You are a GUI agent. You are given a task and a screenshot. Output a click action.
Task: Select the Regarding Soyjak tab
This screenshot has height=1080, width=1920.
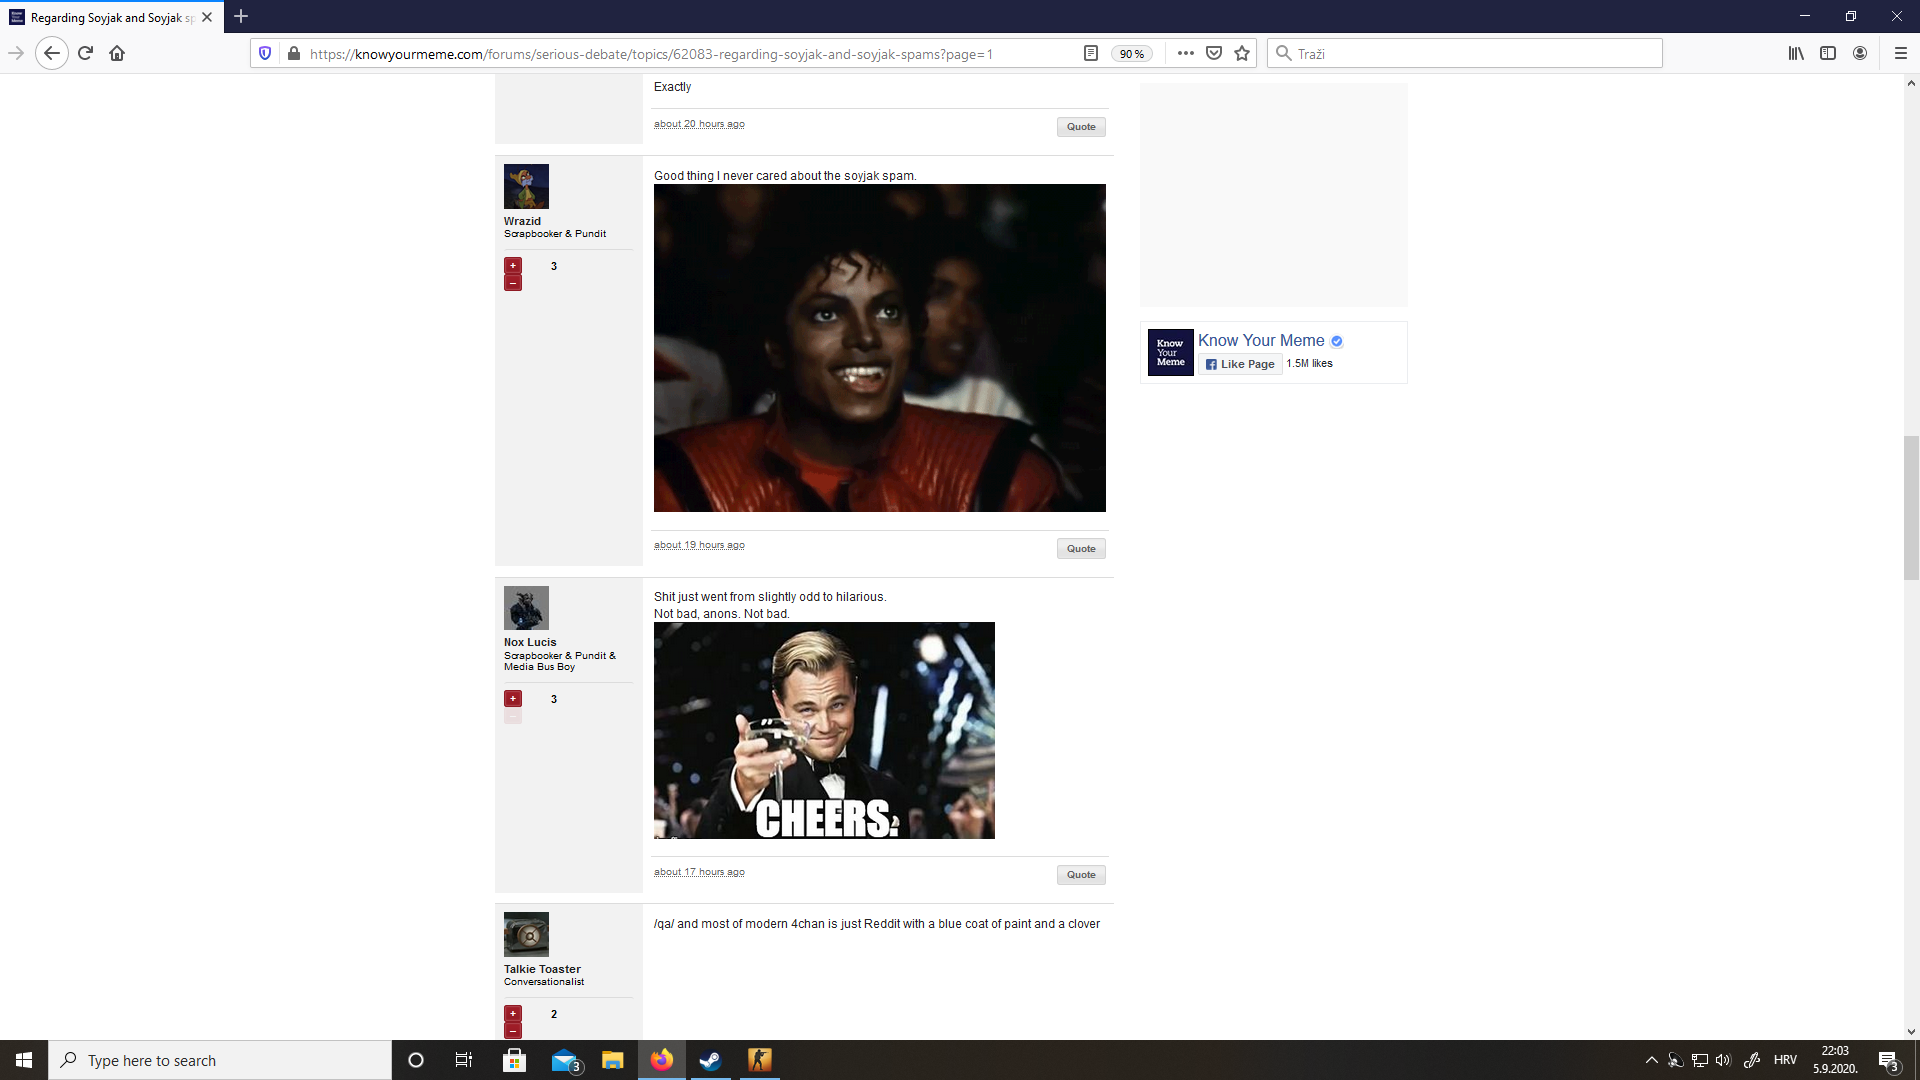coord(105,17)
